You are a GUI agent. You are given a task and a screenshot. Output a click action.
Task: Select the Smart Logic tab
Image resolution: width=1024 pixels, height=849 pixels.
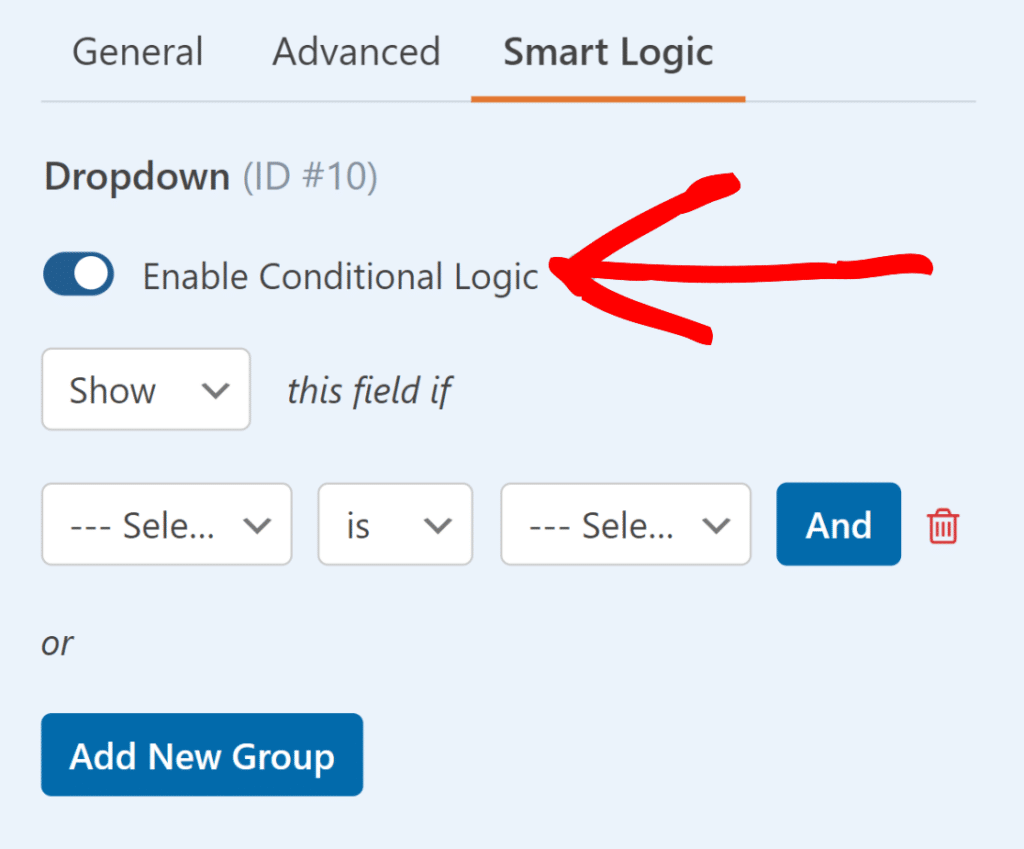(607, 52)
